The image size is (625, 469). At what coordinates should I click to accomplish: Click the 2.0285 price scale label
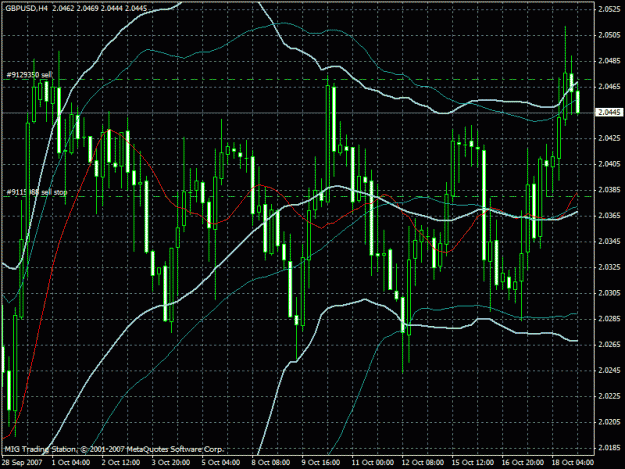[609, 319]
